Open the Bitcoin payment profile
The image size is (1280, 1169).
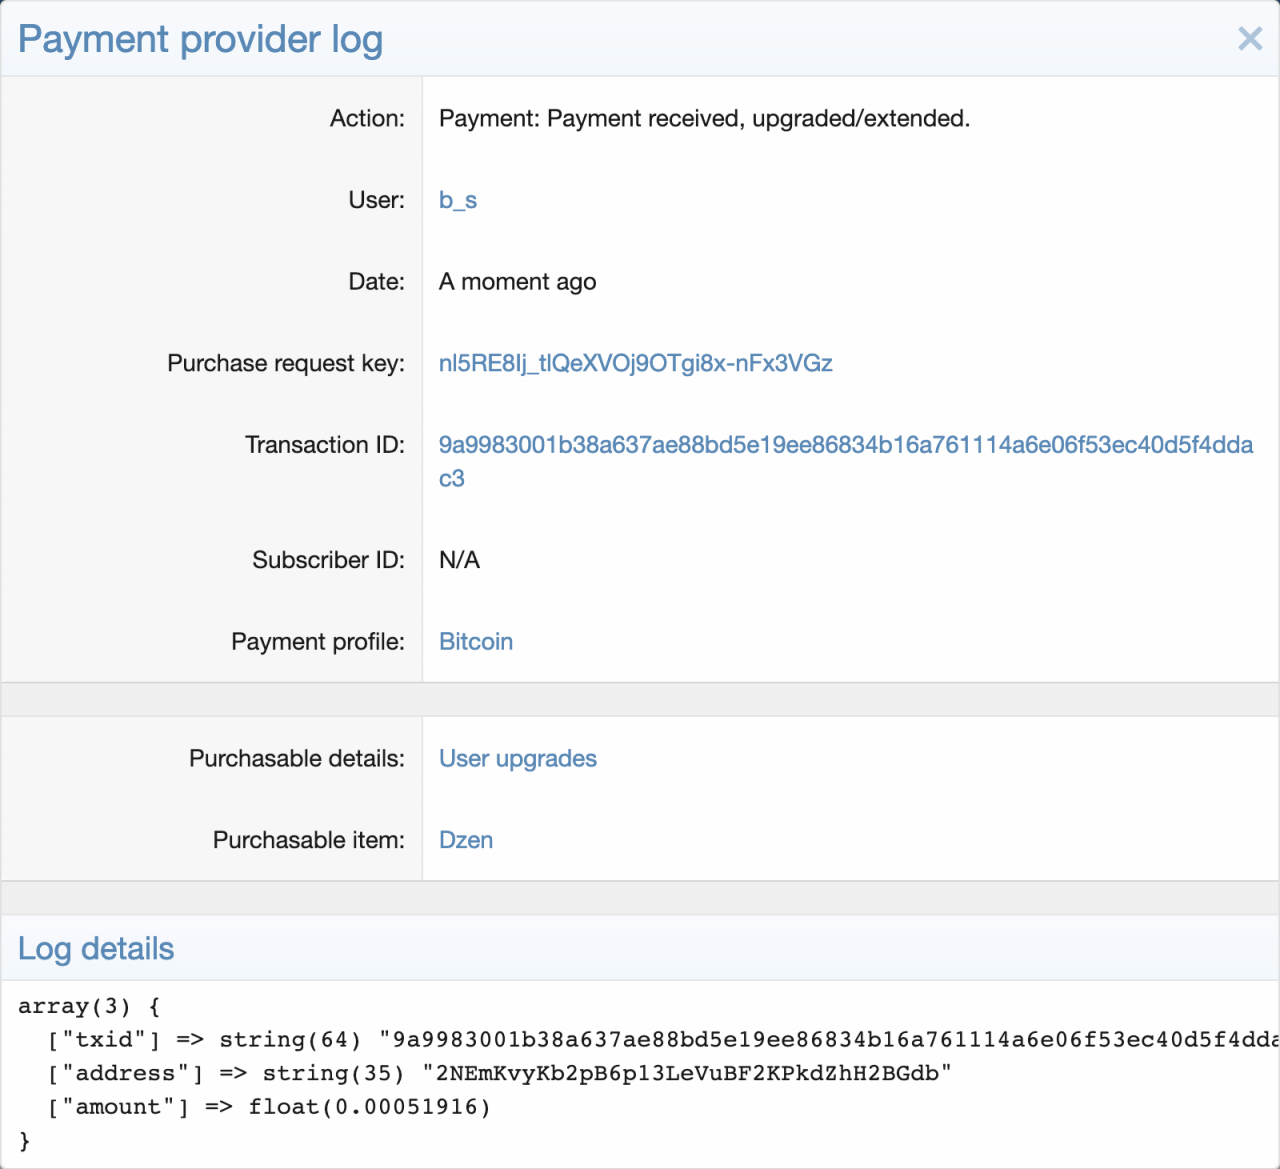coord(476,642)
